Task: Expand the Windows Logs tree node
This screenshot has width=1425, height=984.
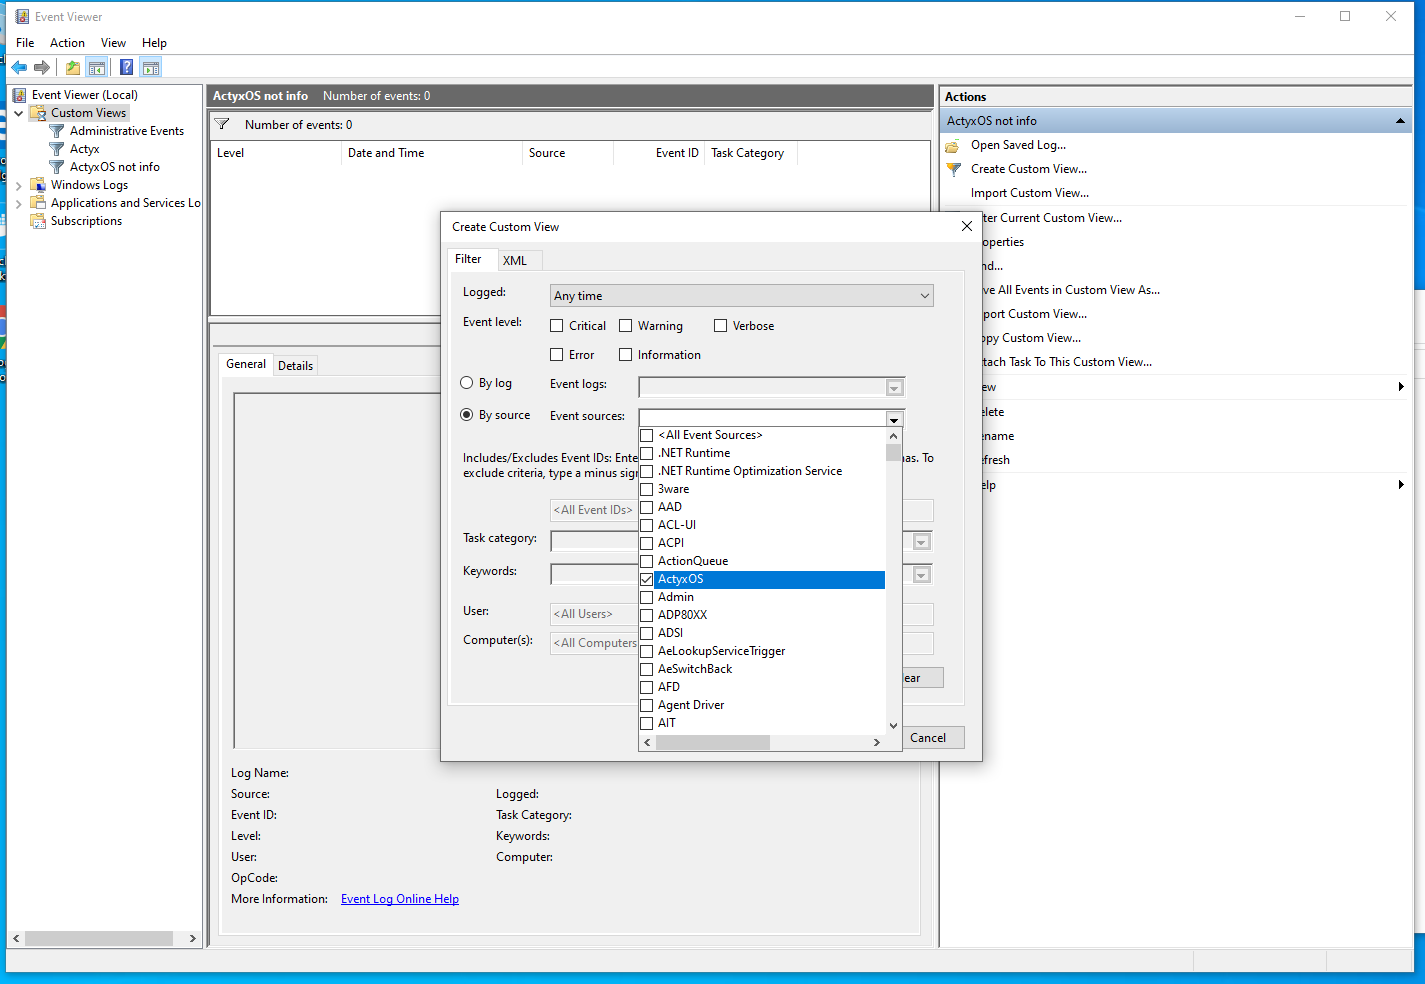Action: click(18, 185)
